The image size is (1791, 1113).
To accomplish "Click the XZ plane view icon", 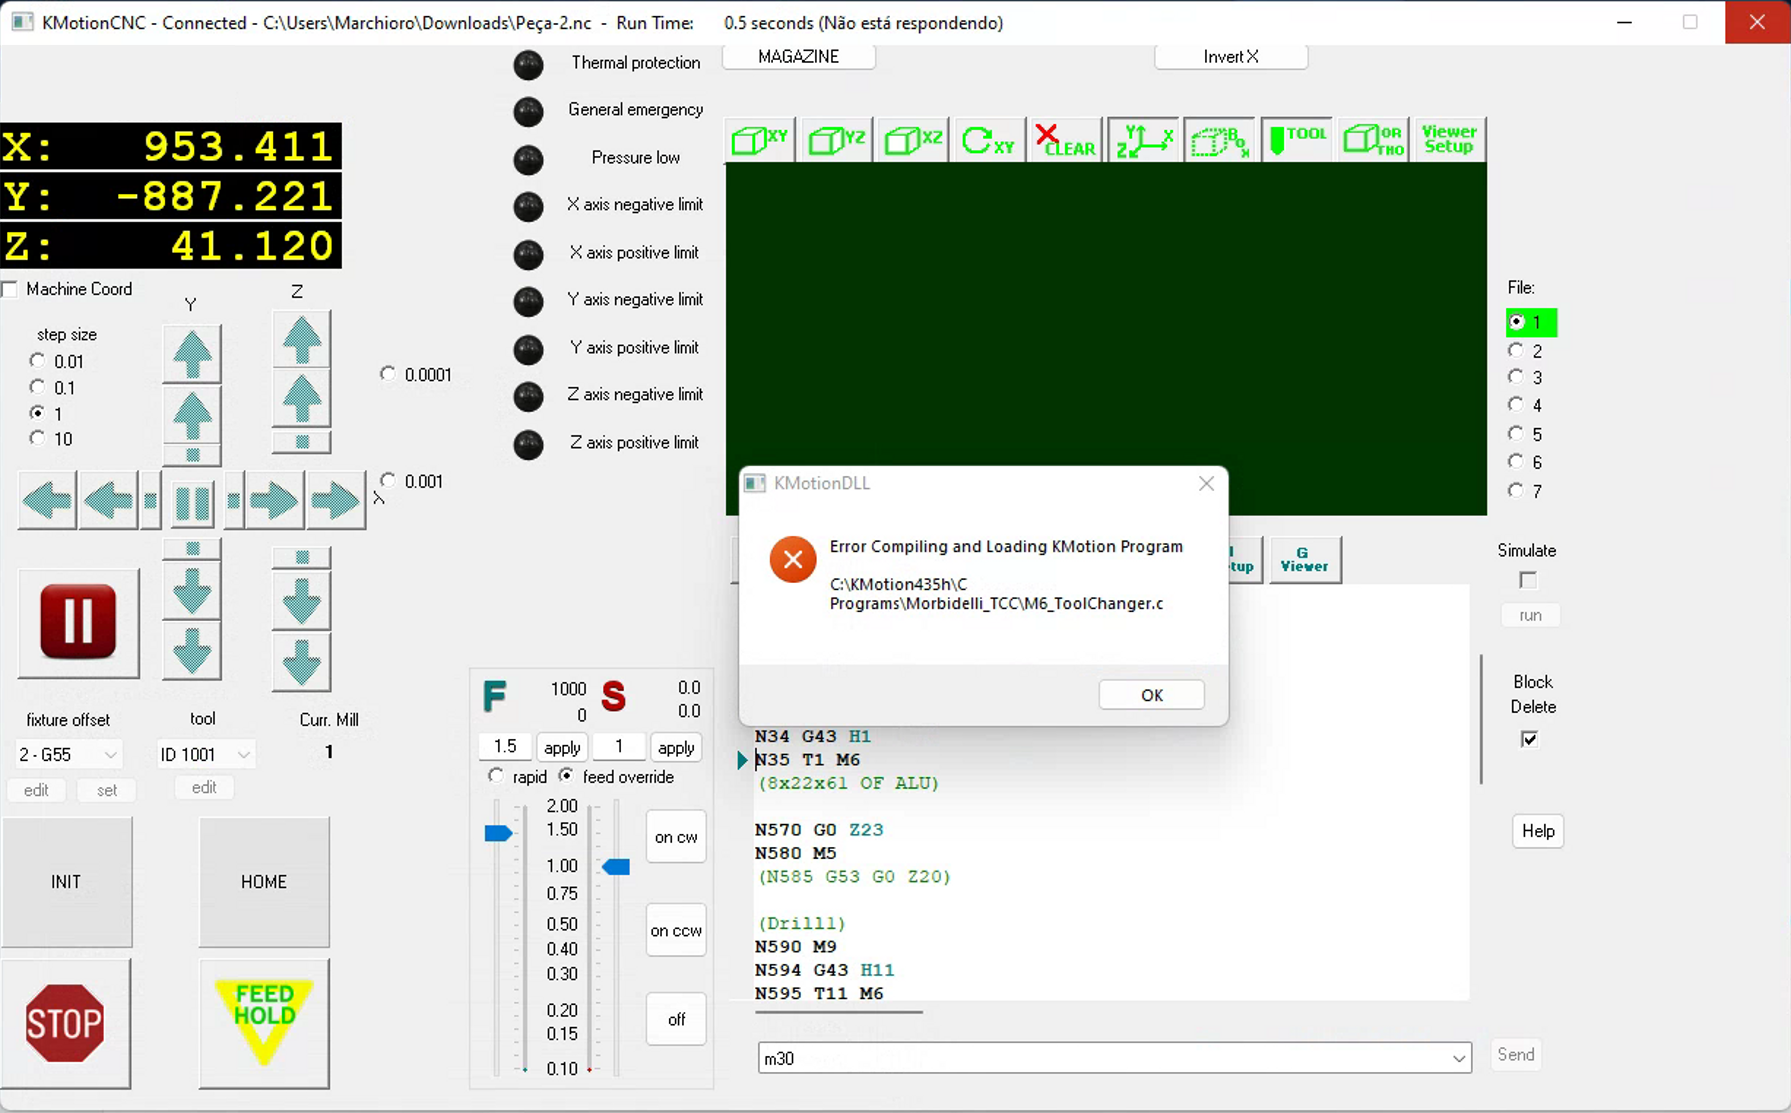I will pos(913,140).
